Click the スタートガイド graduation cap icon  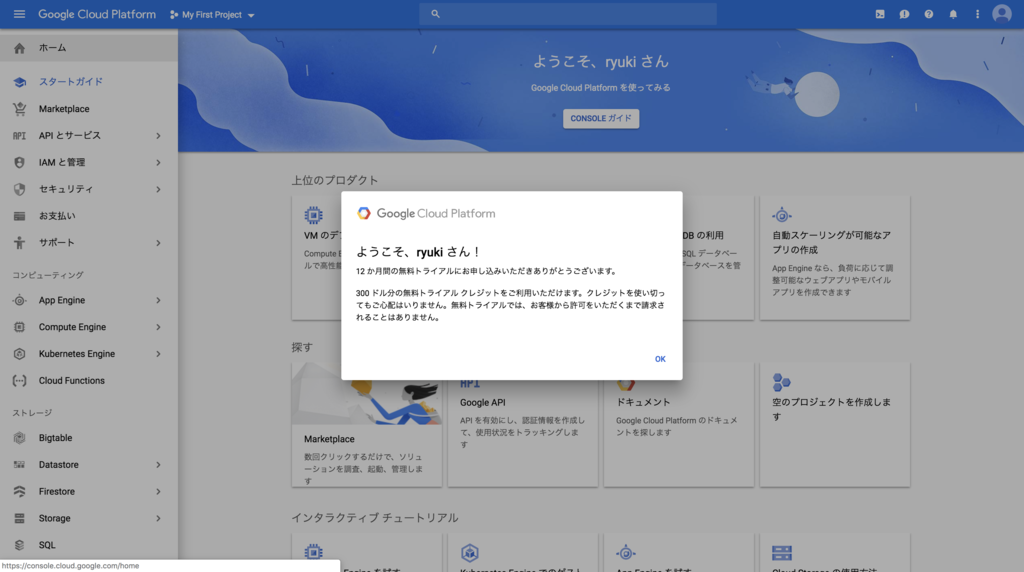(x=20, y=82)
